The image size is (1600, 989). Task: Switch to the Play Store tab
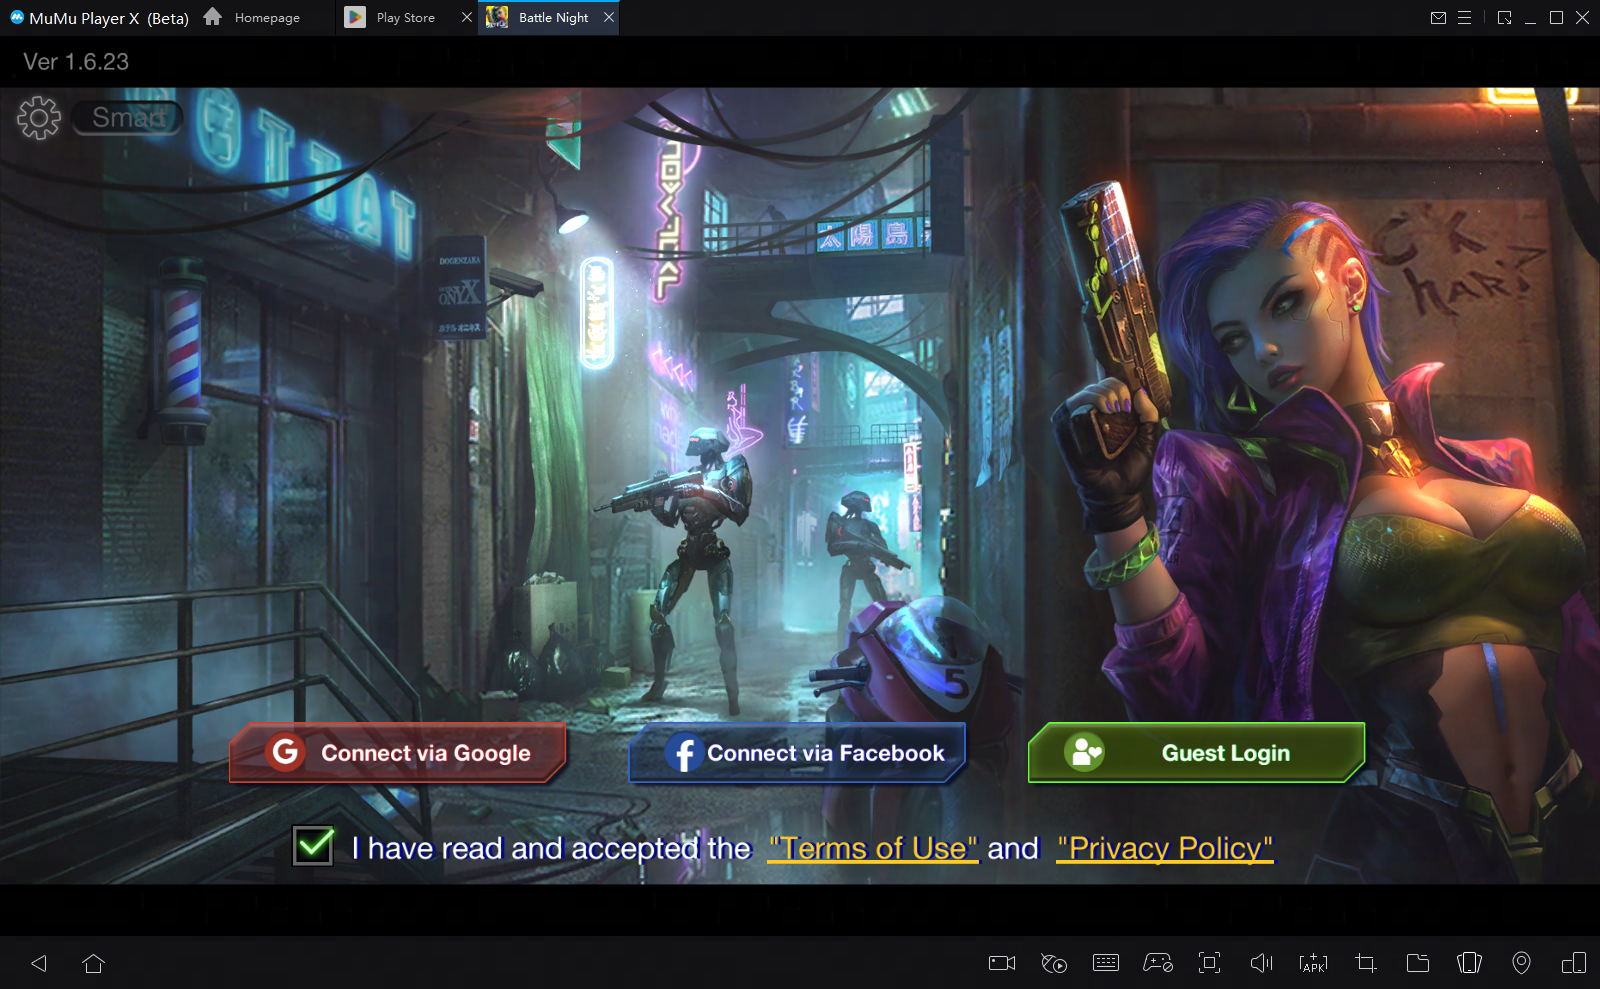tap(406, 18)
